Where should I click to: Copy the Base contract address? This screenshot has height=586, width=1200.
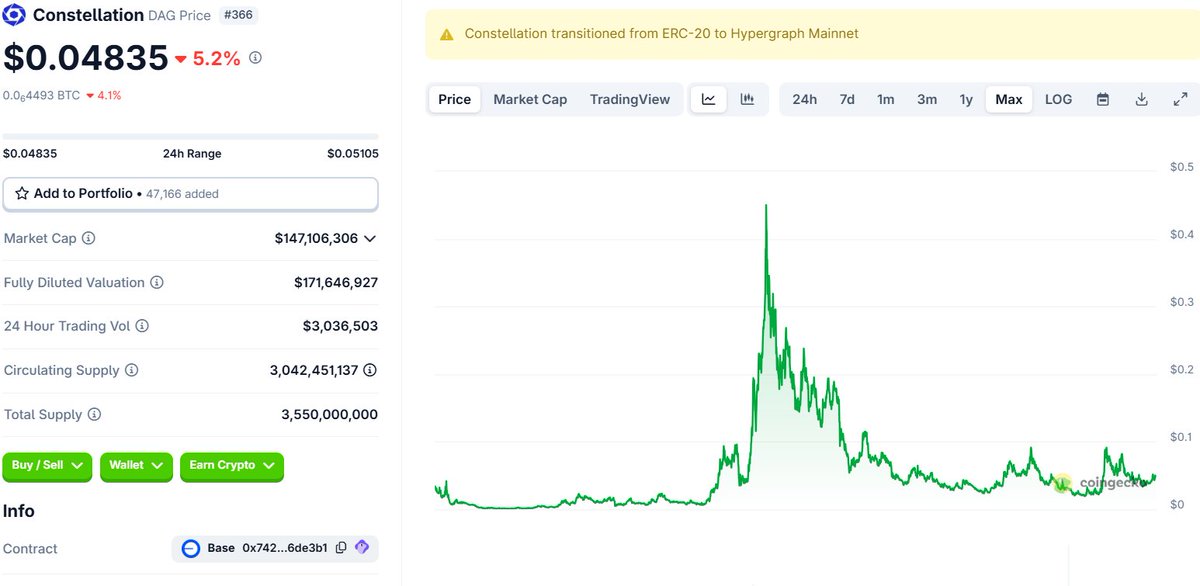pyautogui.click(x=341, y=548)
